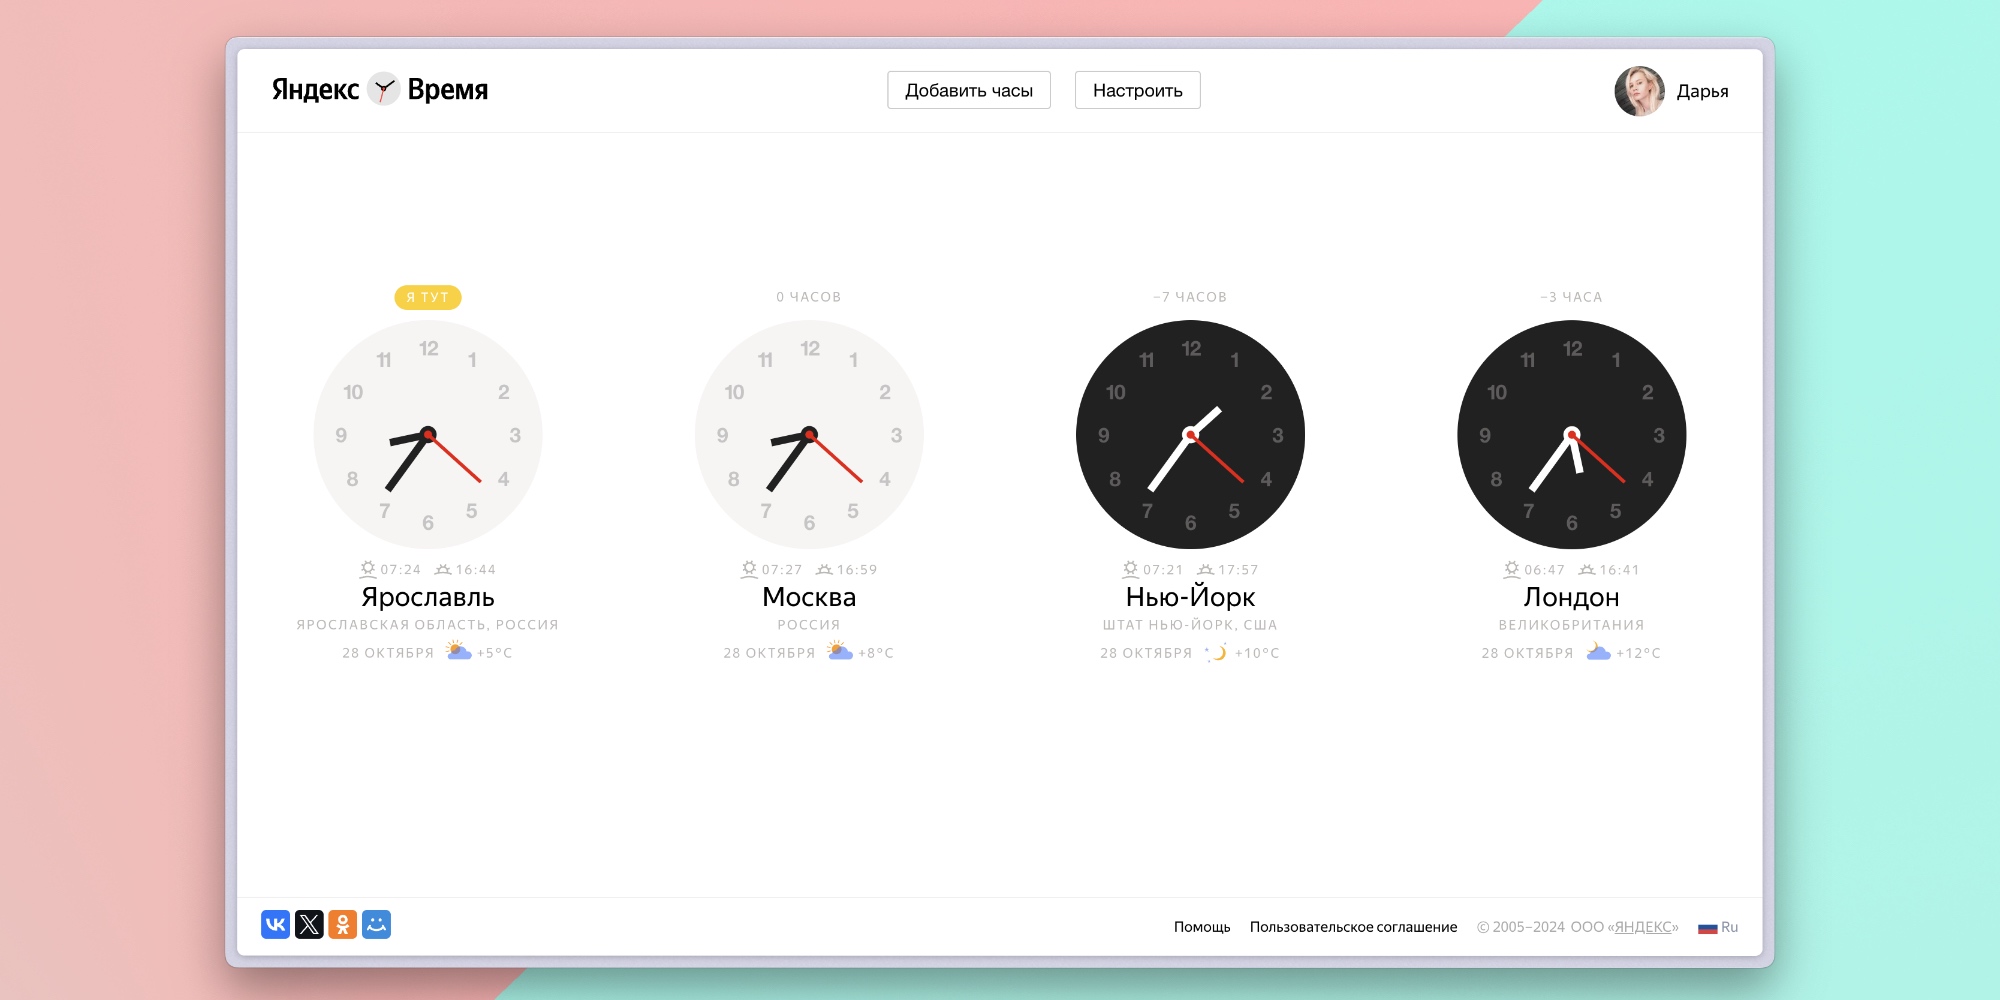Viewport: 2000px width, 1000px height.
Task: Click the Я ТУТ yellow badge
Action: point(428,297)
